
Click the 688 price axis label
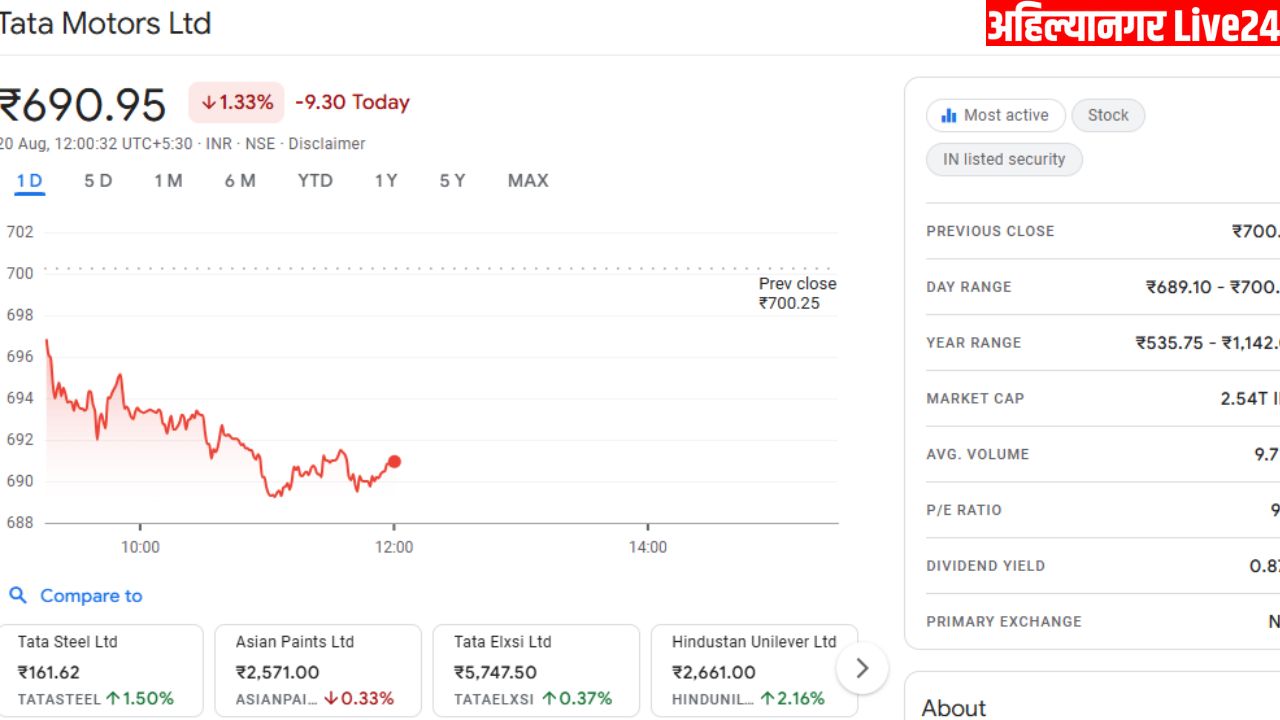pyautogui.click(x=20, y=523)
